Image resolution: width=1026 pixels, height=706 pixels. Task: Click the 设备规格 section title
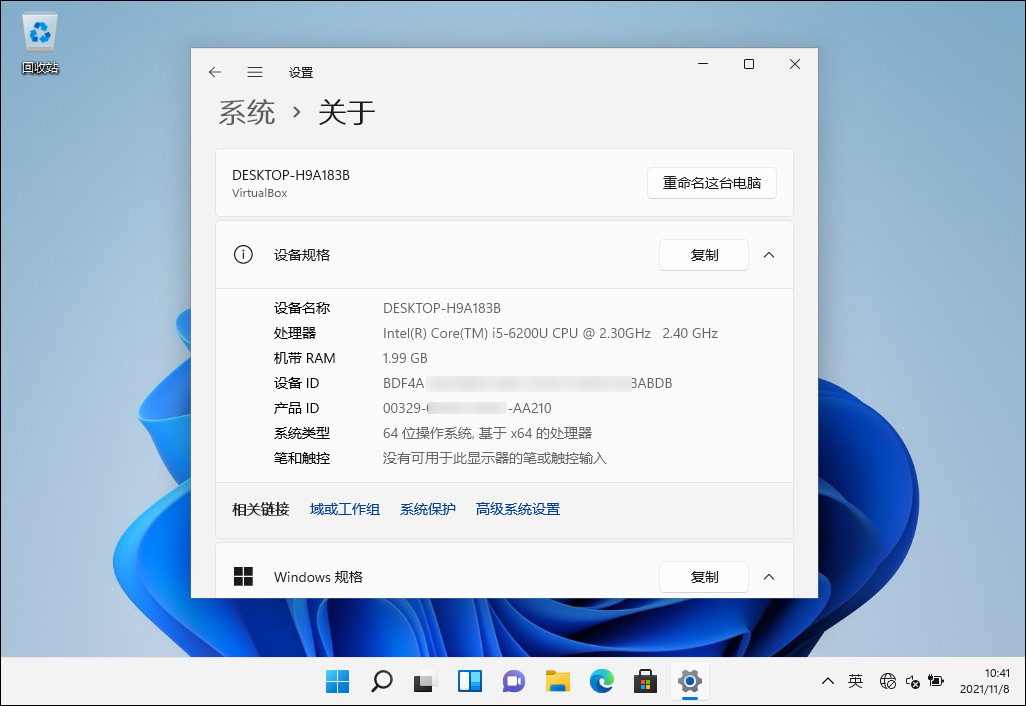302,255
